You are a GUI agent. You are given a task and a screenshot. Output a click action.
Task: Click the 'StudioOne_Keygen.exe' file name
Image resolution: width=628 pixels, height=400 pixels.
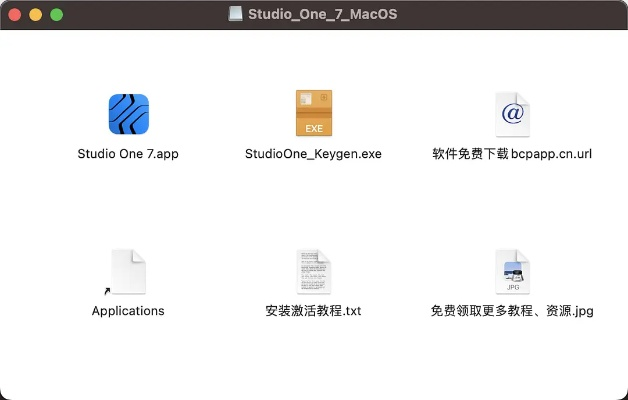click(x=313, y=154)
